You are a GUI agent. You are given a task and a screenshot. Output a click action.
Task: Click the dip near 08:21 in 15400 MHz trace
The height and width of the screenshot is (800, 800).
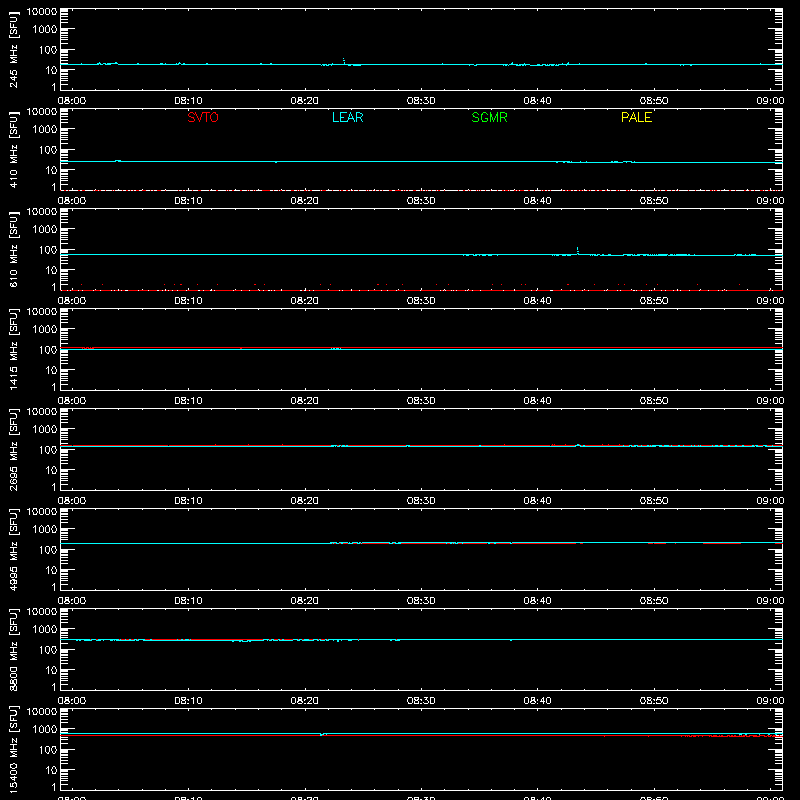pos(321,735)
